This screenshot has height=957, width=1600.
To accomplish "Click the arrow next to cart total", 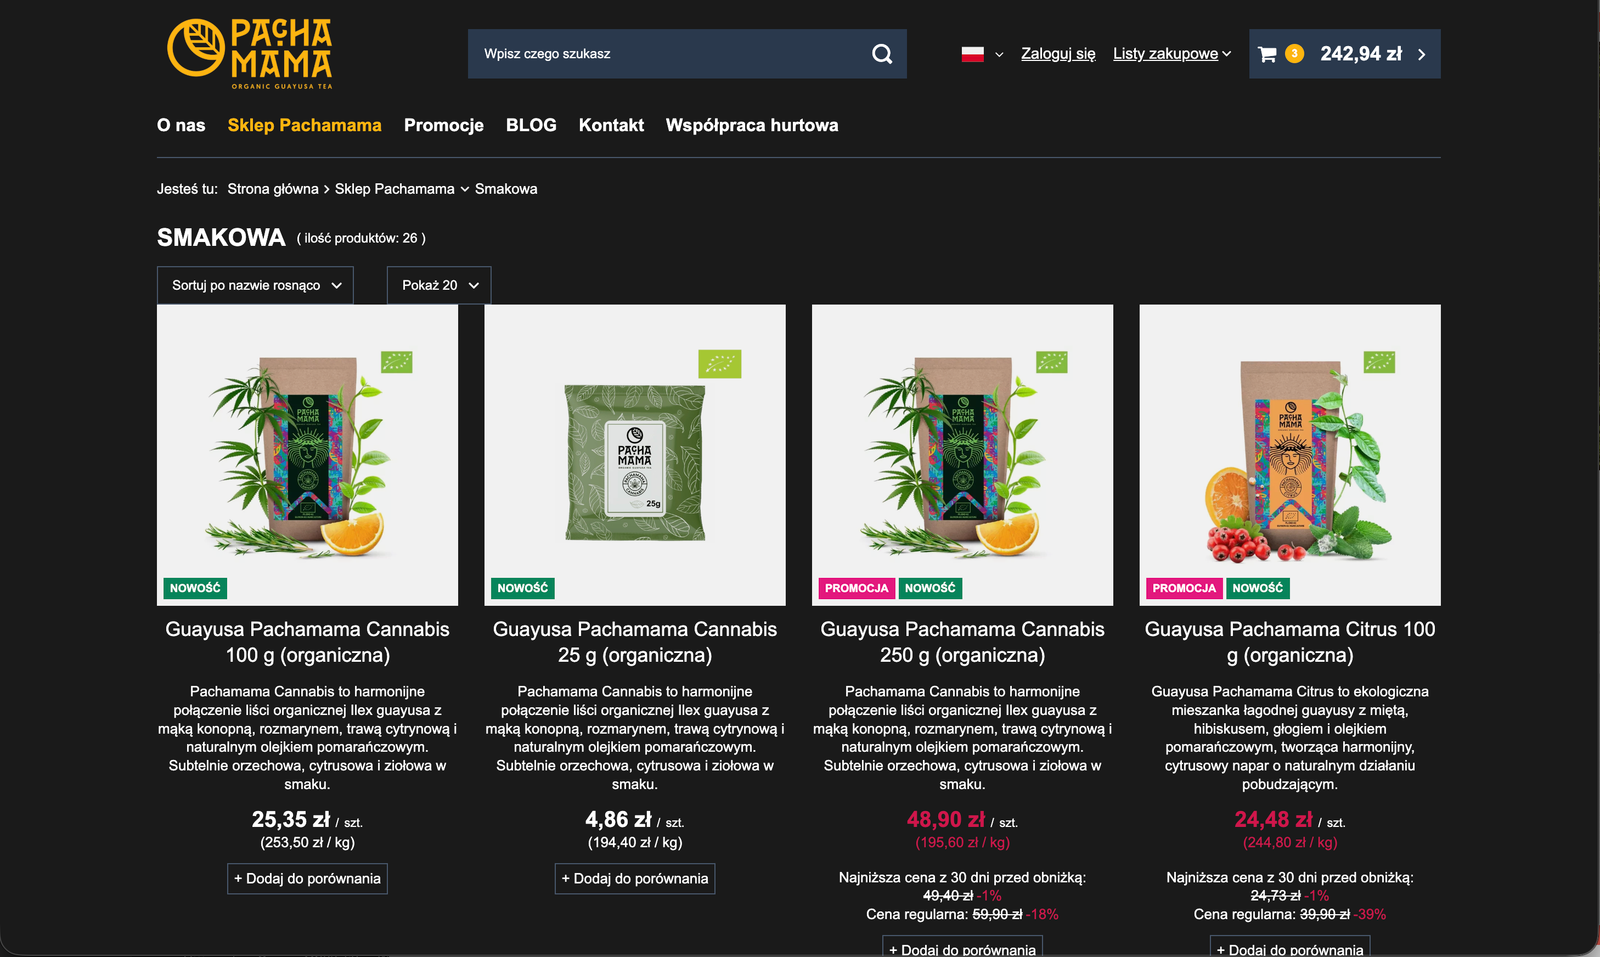I will pyautogui.click(x=1422, y=54).
